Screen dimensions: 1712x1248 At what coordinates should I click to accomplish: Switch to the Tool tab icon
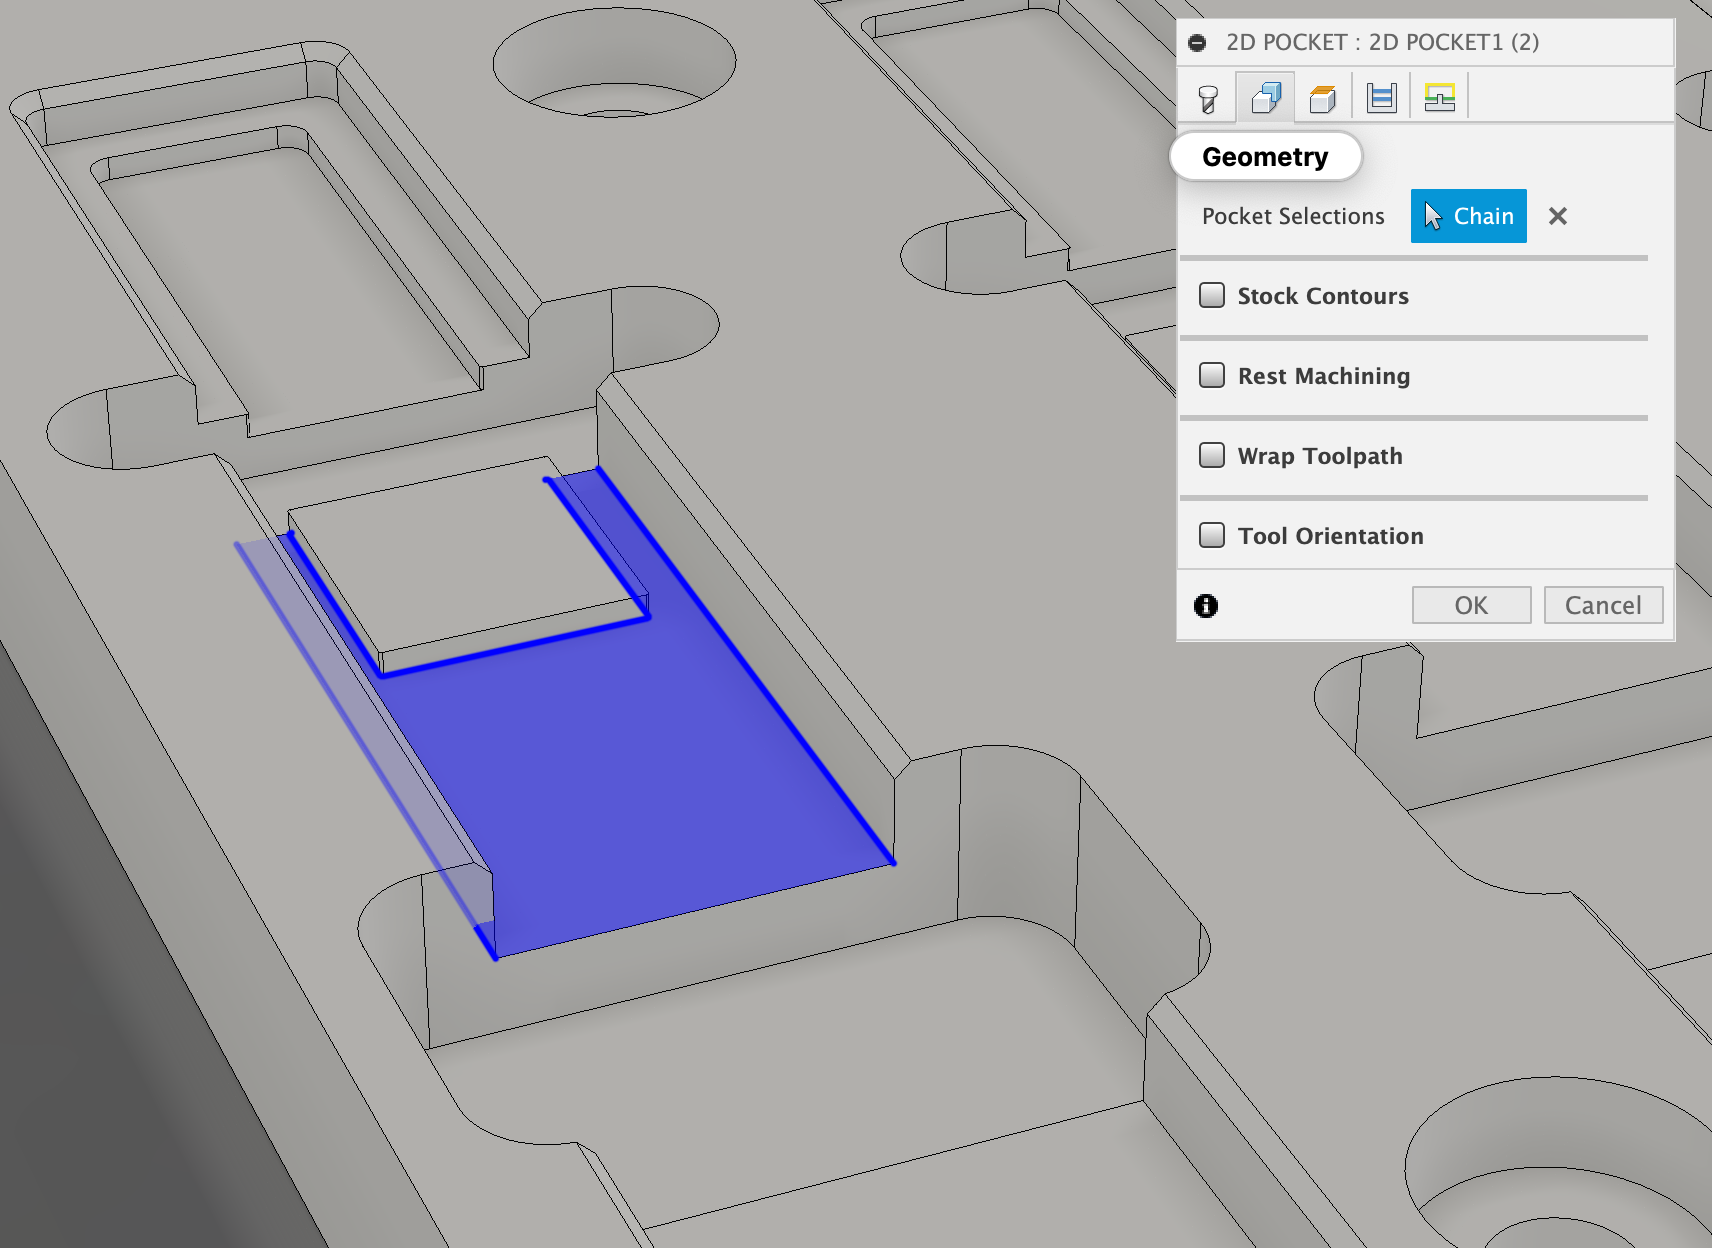pyautogui.click(x=1207, y=95)
